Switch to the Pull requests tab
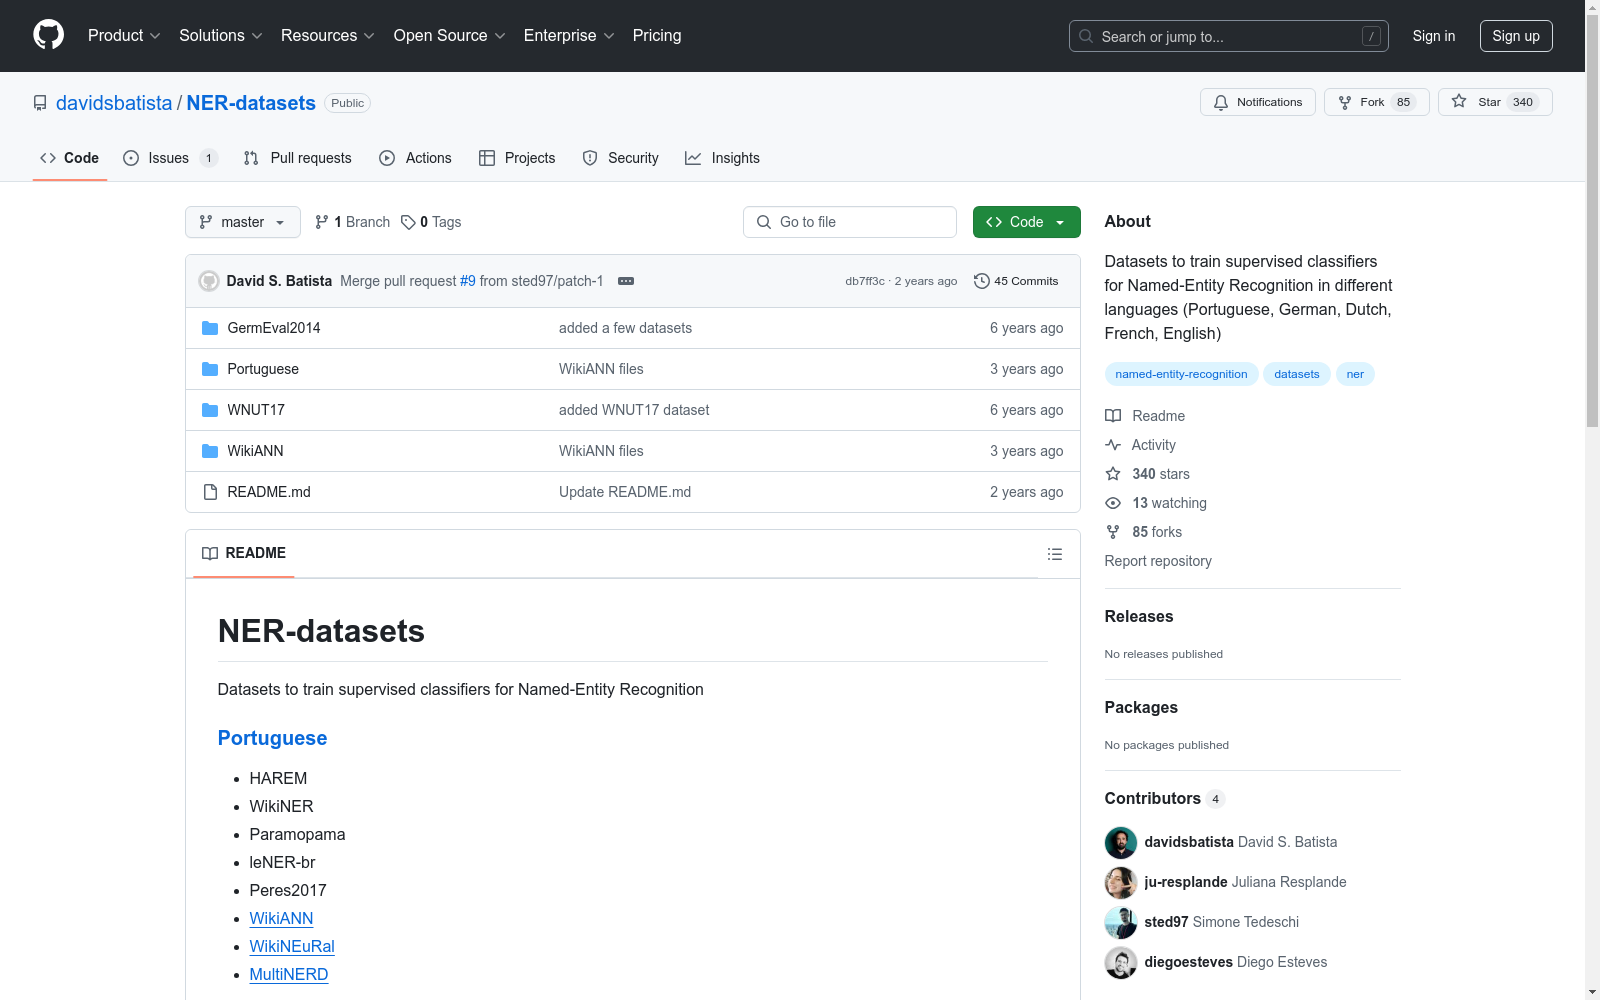1600x1000 pixels. pyautogui.click(x=298, y=158)
